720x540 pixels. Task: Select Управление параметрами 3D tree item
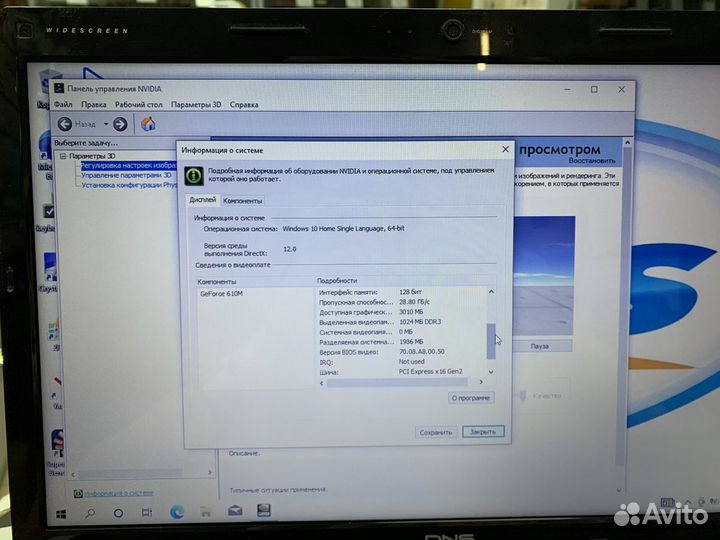(x=126, y=175)
